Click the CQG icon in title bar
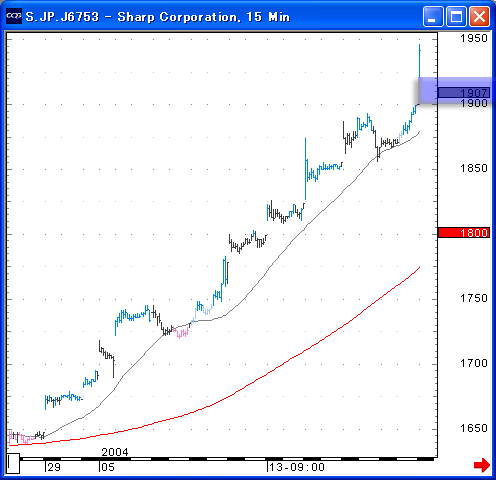This screenshot has height=480, width=496. 14,16
